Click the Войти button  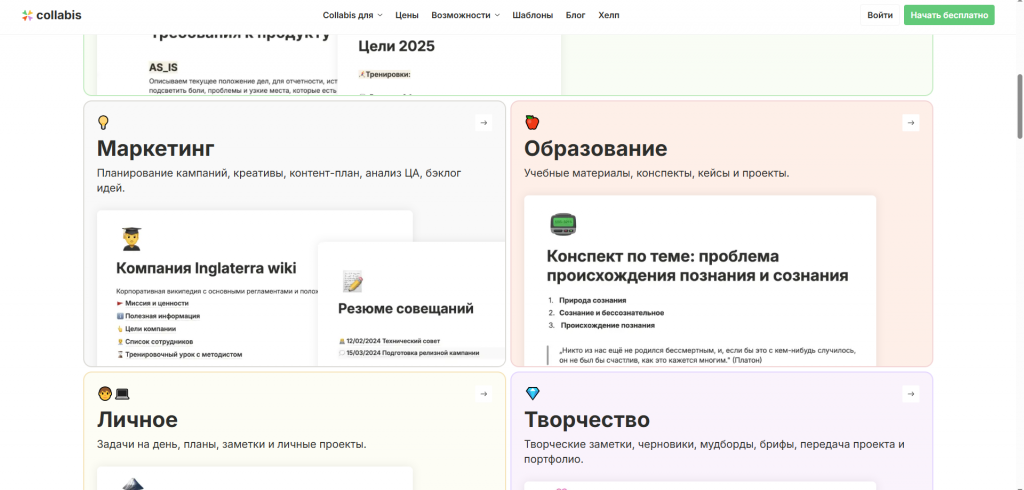880,15
